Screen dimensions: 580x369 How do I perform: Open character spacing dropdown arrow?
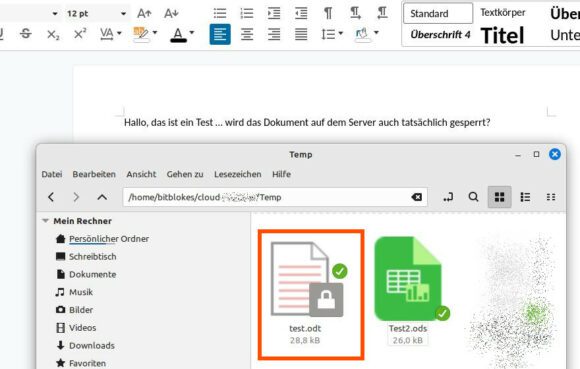pos(119,33)
